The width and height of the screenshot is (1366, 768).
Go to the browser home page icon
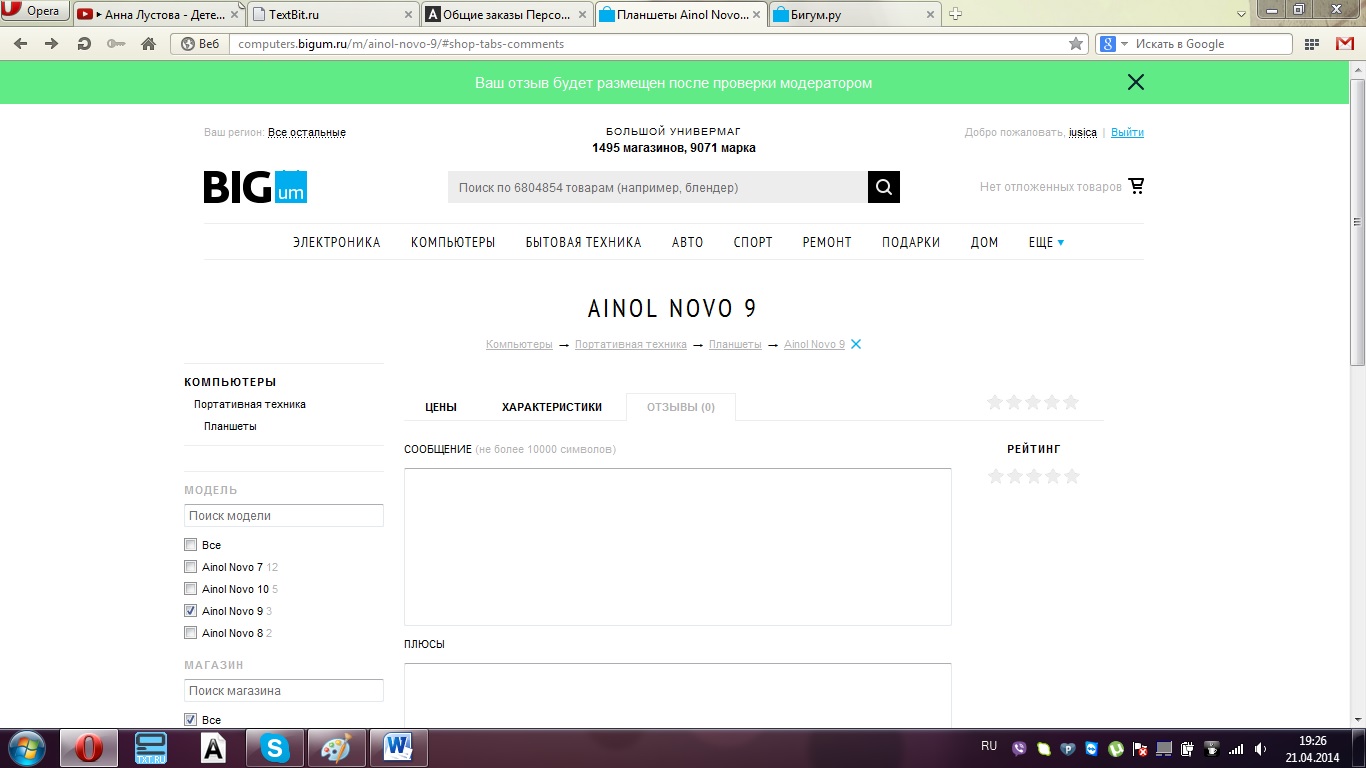tap(148, 44)
